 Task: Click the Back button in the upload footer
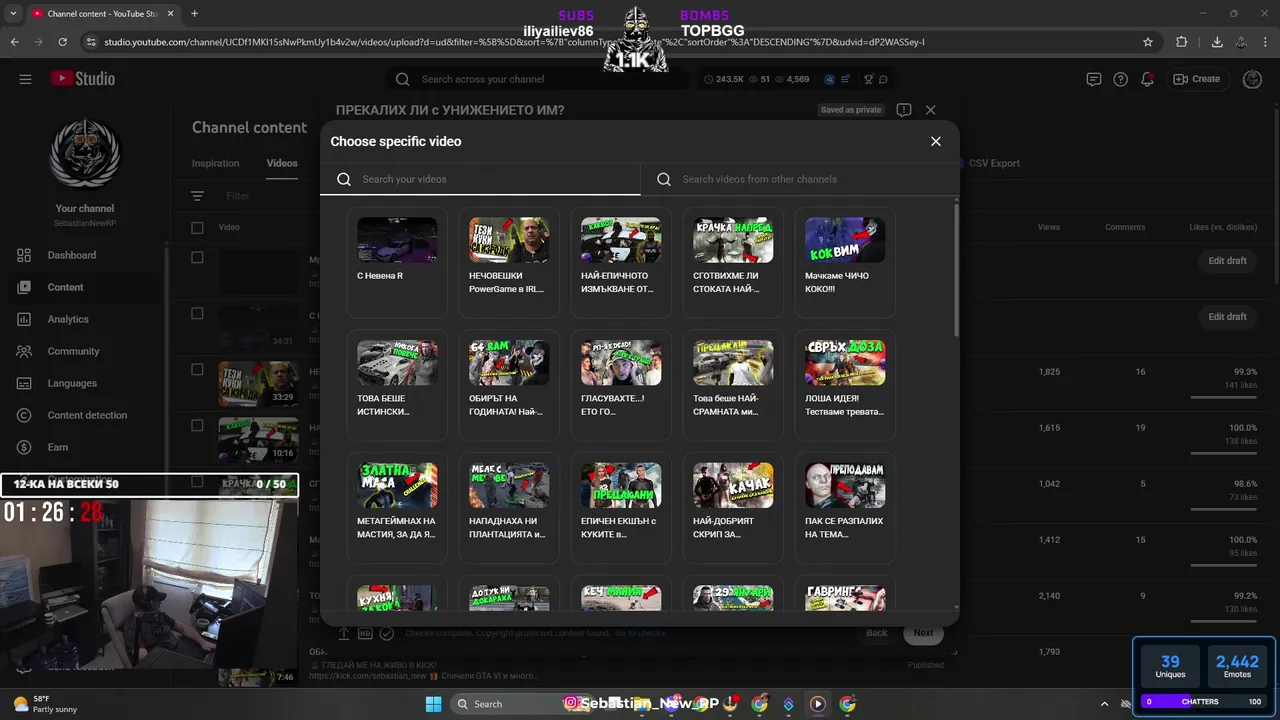coord(877,633)
